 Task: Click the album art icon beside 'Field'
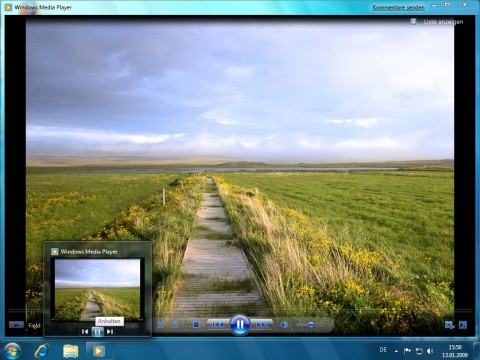coord(16,325)
